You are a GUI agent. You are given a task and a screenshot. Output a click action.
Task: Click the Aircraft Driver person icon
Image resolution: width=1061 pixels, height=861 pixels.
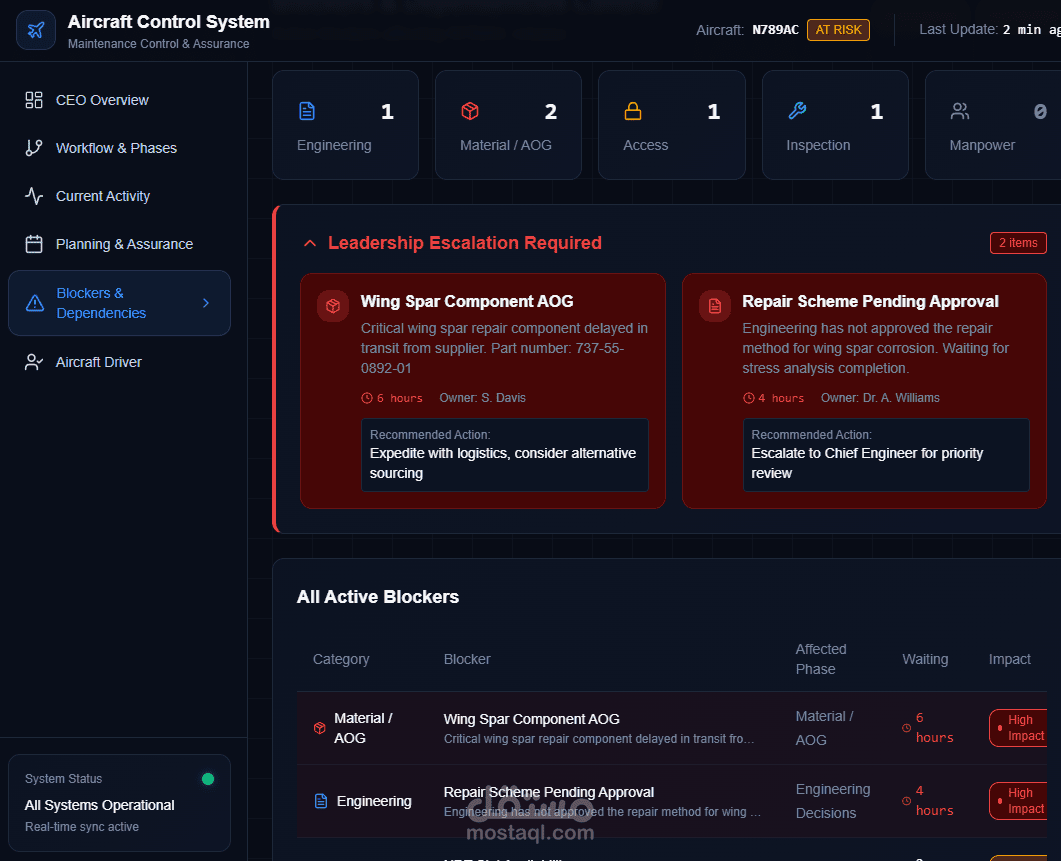point(34,362)
